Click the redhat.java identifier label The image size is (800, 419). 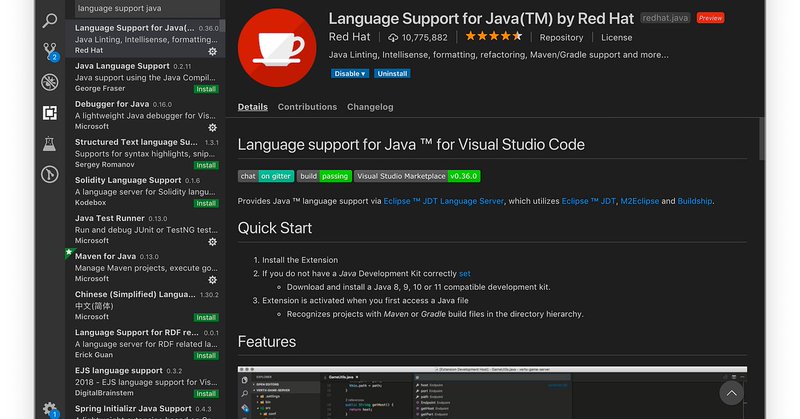(x=665, y=18)
